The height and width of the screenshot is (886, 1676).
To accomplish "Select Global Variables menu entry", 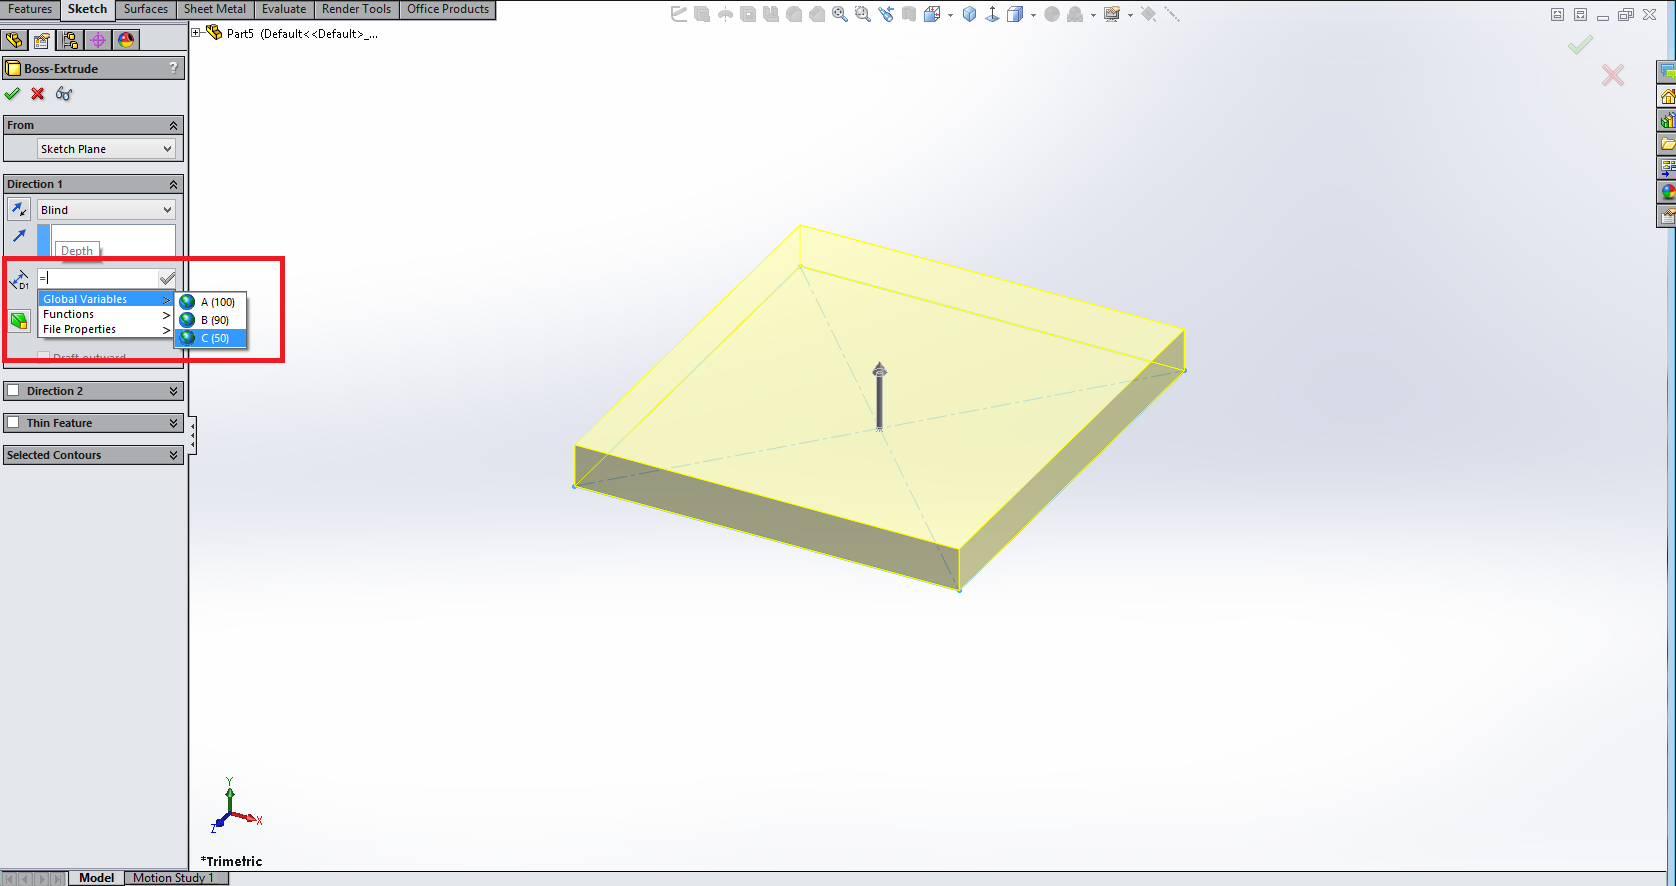I will 106,299.
